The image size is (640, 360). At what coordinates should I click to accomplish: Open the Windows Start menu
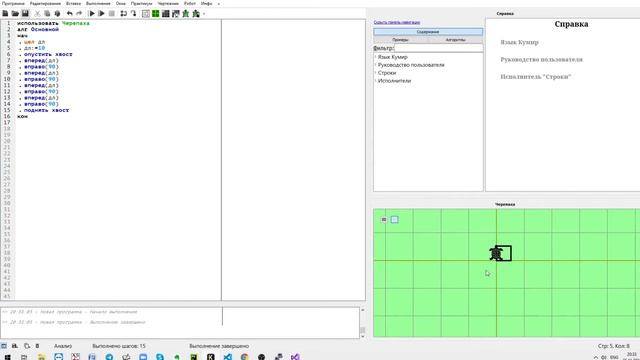[7, 357]
